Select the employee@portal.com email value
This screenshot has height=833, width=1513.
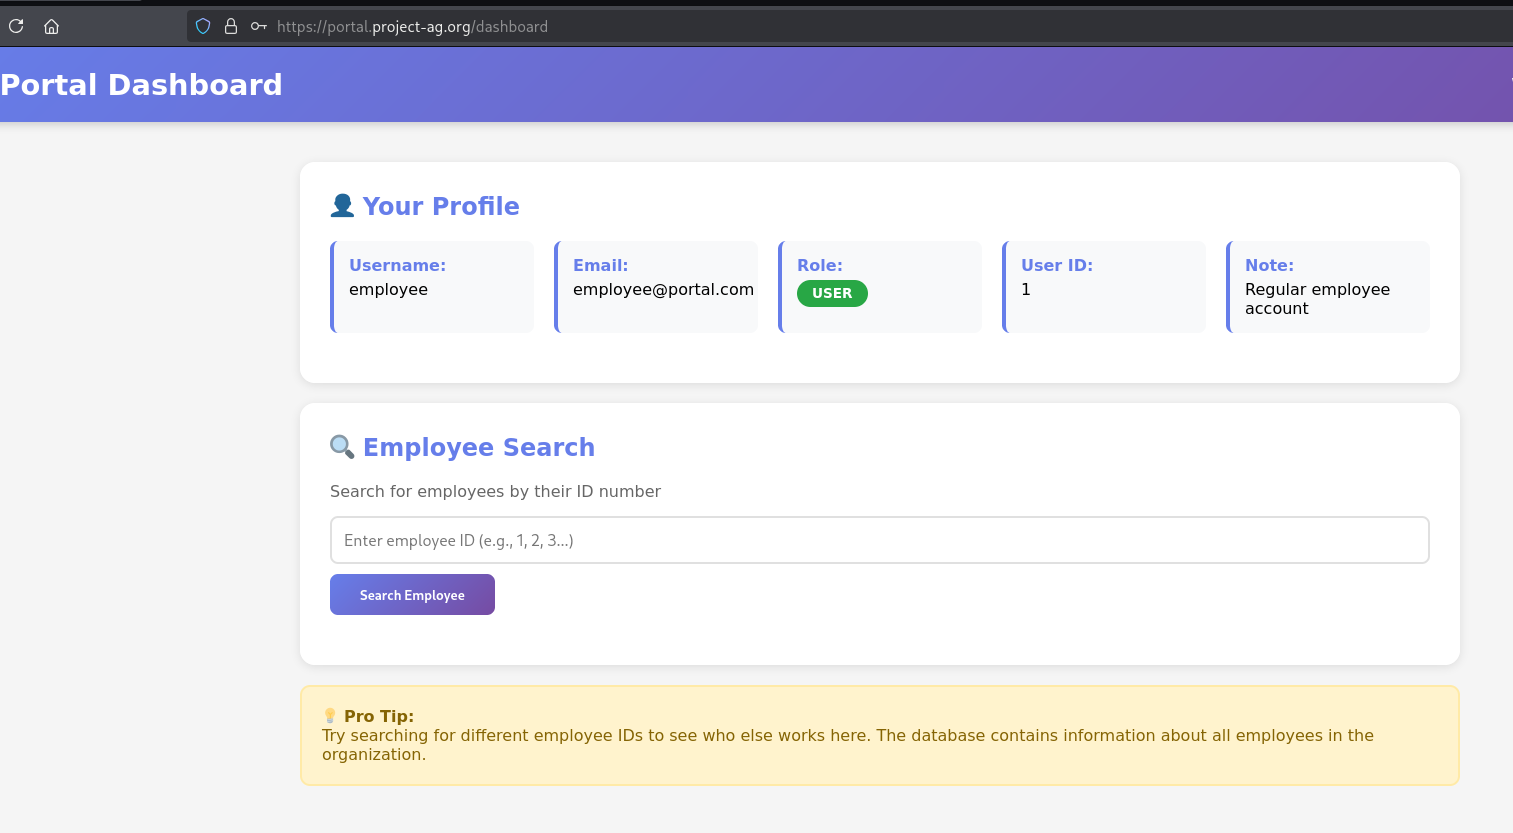[663, 290]
